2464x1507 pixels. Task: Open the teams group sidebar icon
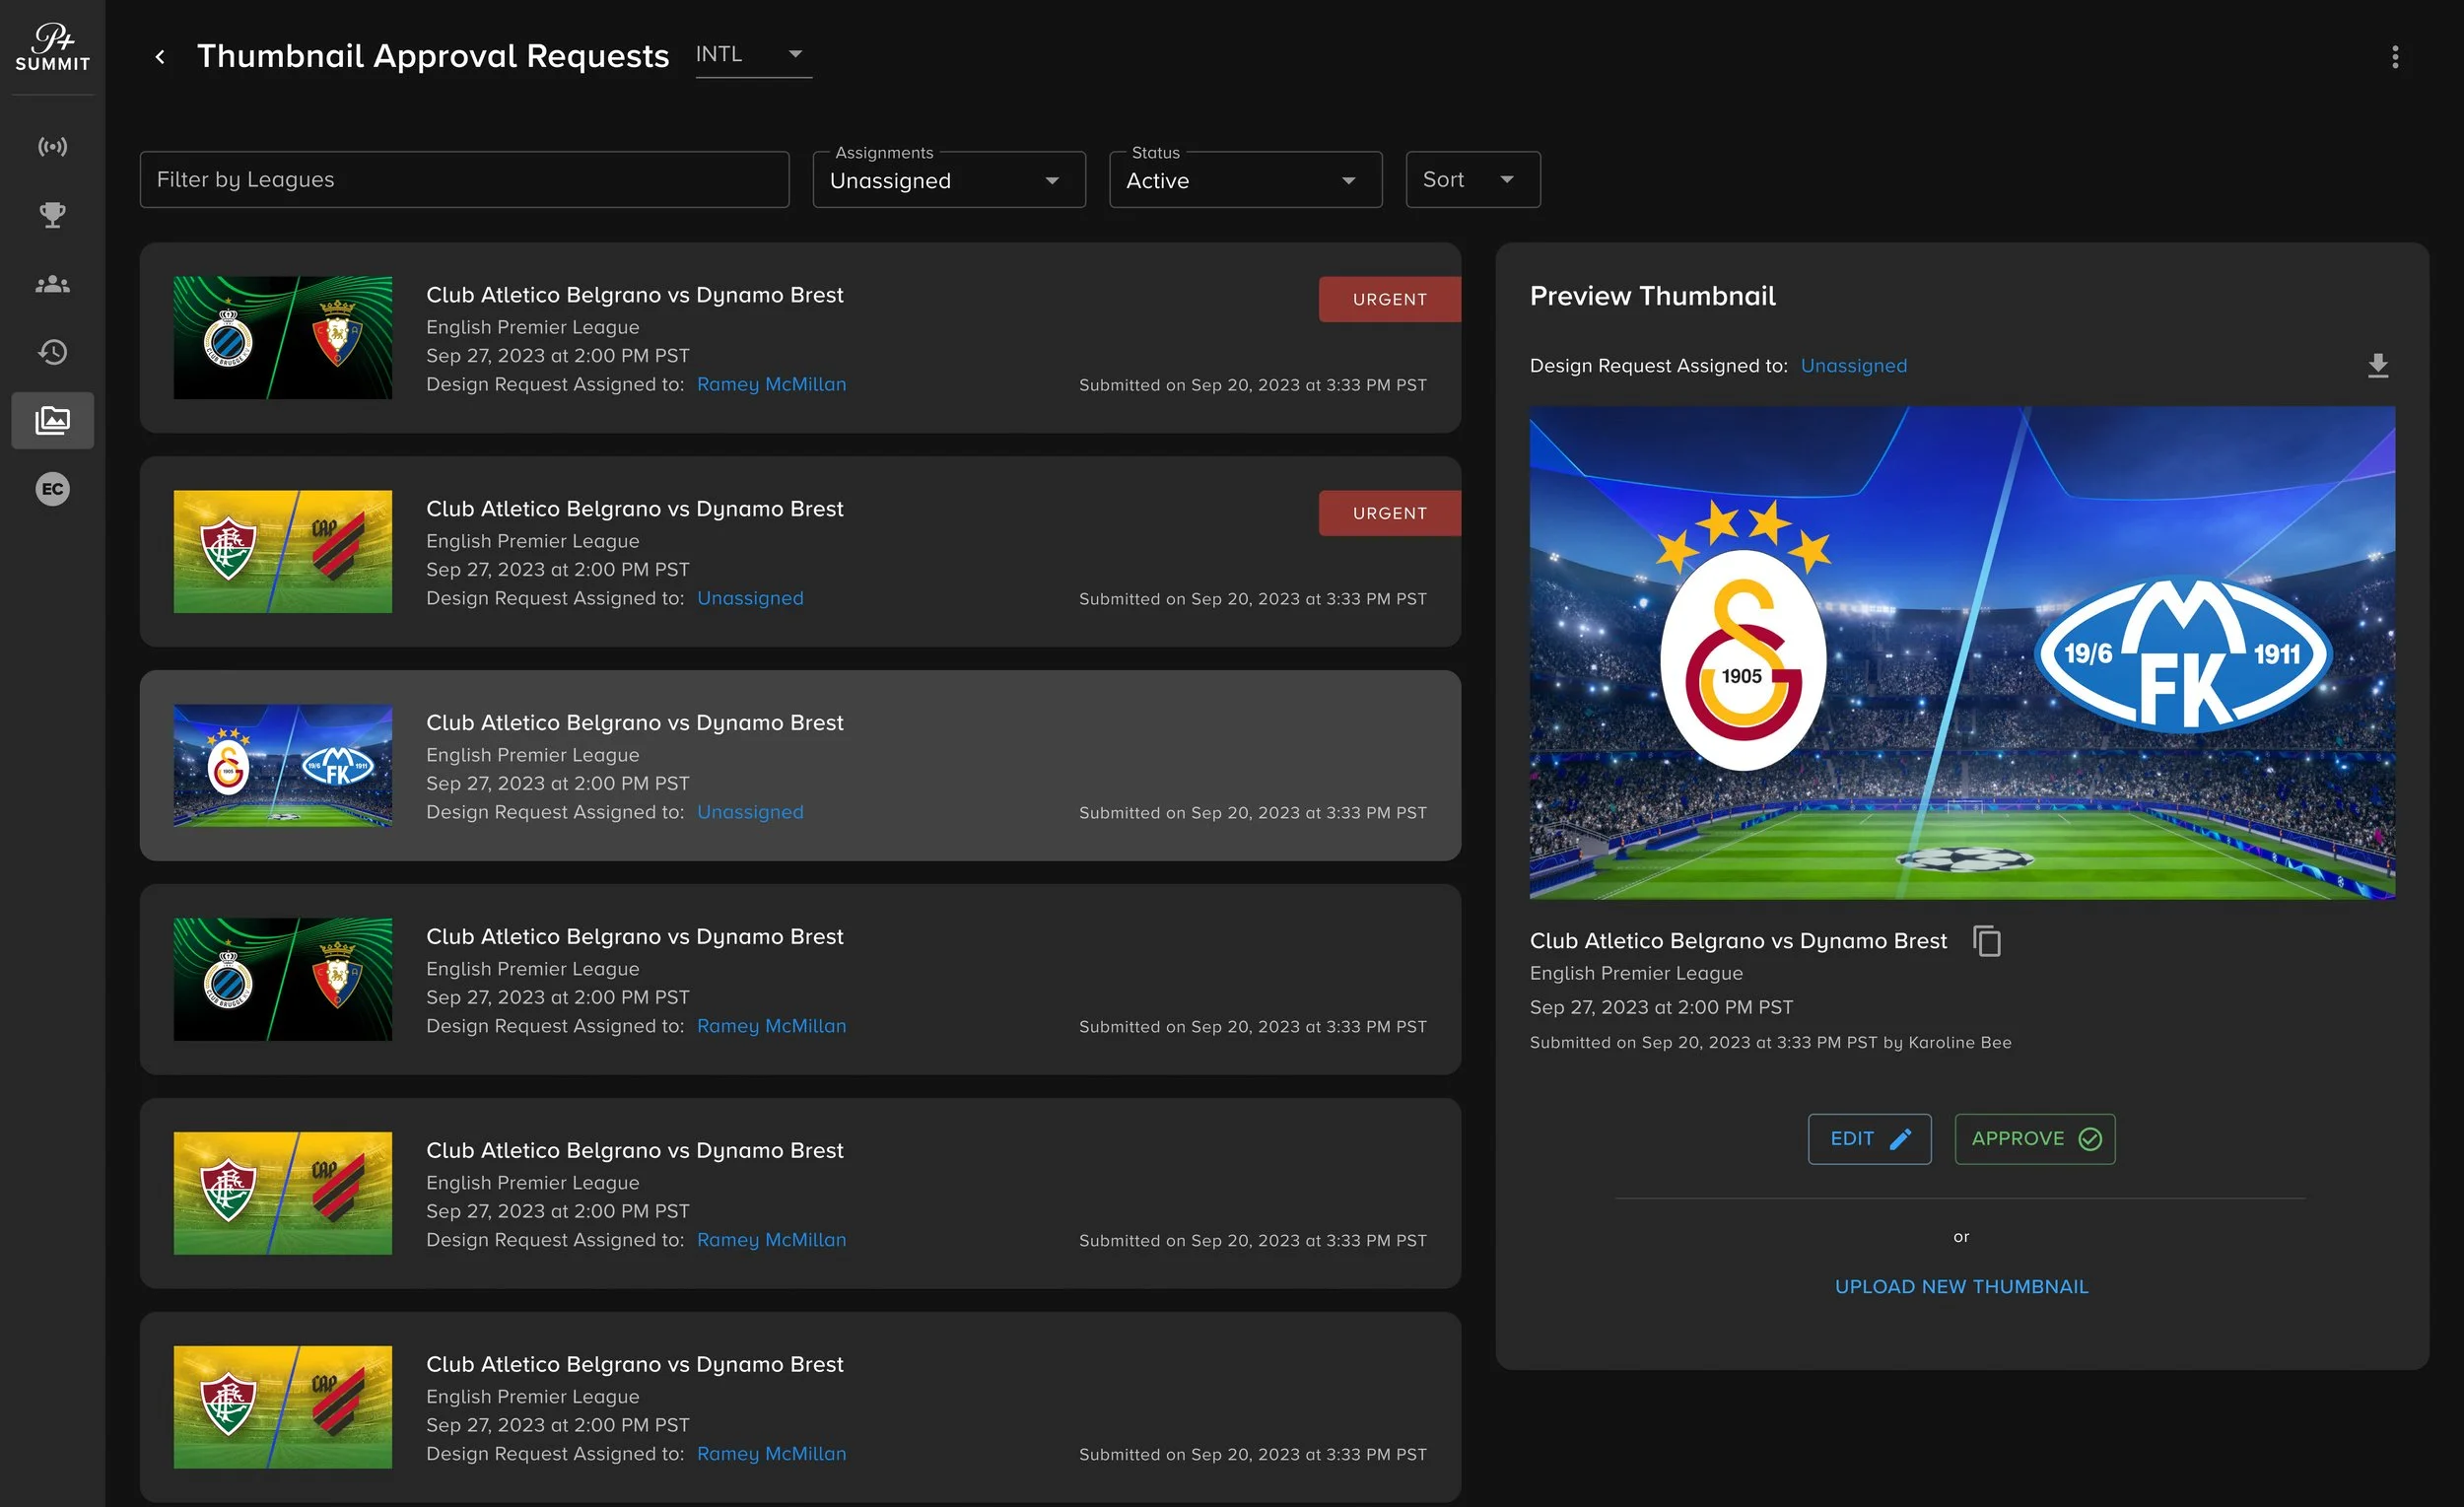coord(52,284)
